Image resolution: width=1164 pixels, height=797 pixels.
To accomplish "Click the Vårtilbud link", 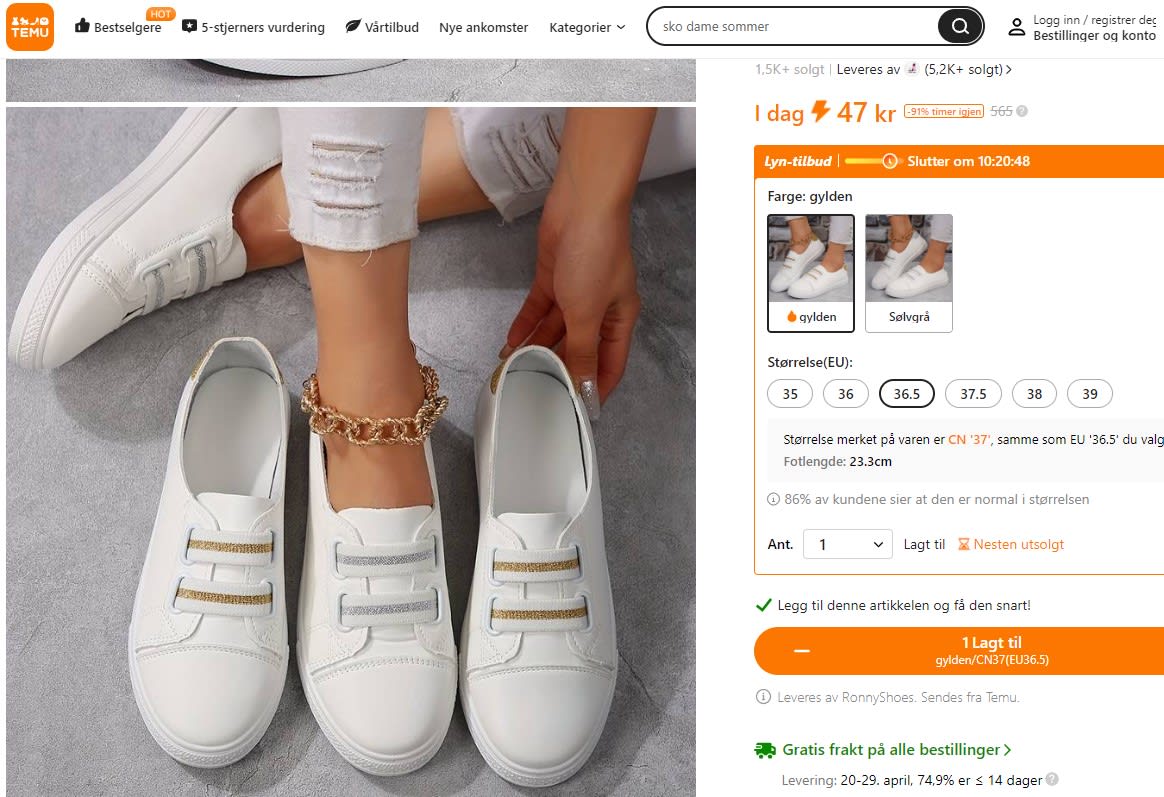I will [382, 27].
